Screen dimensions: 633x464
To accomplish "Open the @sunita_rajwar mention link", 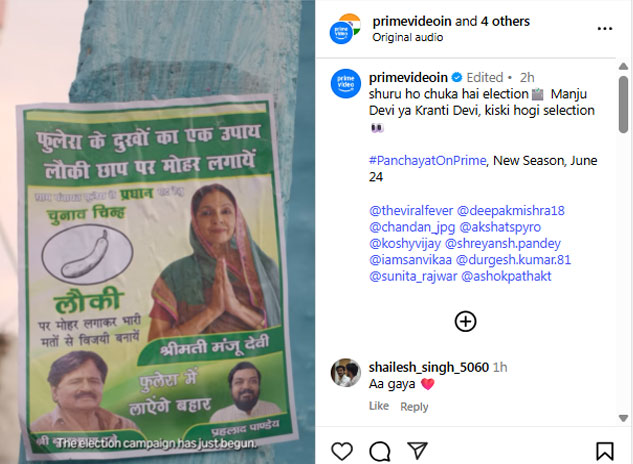I will pyautogui.click(x=413, y=276).
